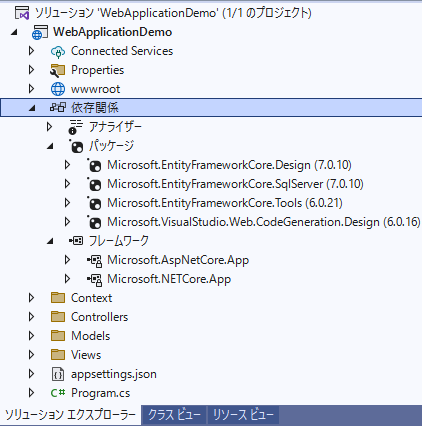The image size is (422, 426).
Task: Click the Views folder icon
Action: click(x=58, y=355)
